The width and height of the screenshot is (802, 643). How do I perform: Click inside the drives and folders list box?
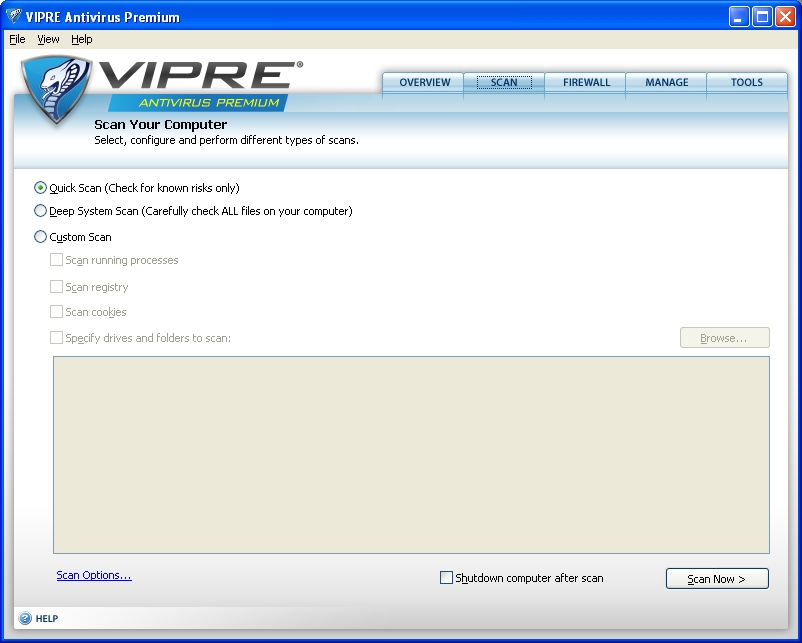tap(411, 455)
